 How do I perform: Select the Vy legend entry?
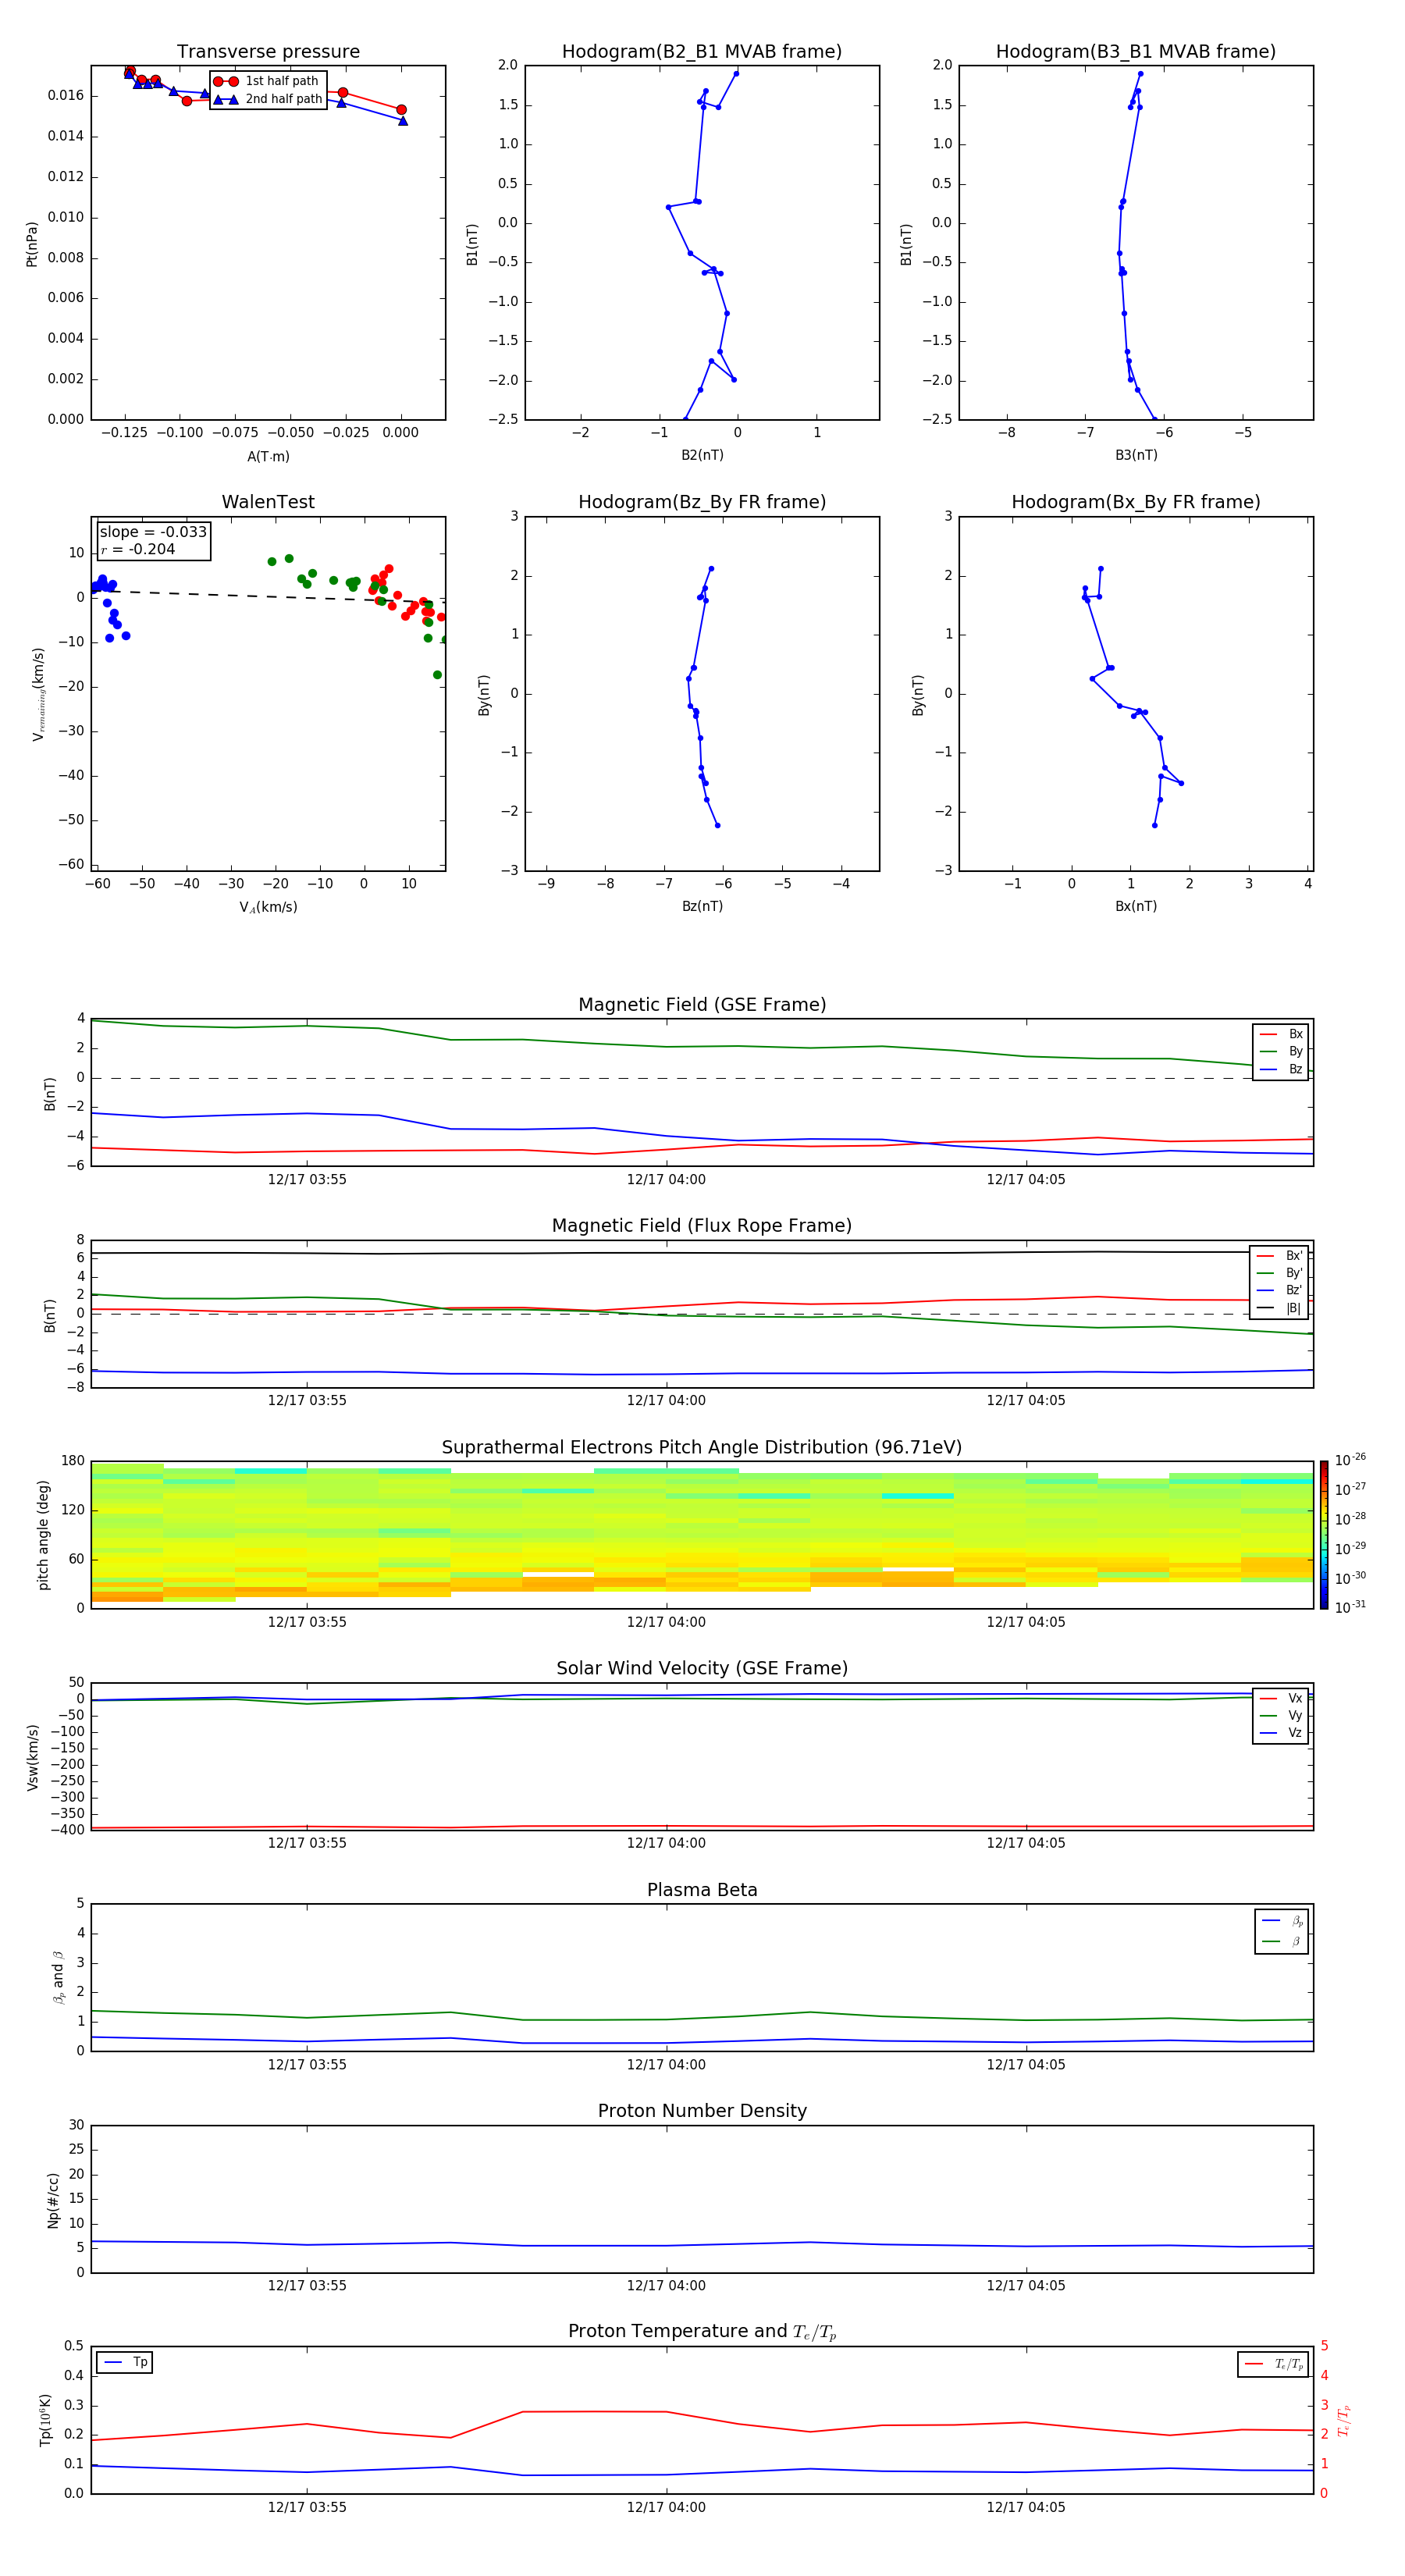pos(1281,1716)
